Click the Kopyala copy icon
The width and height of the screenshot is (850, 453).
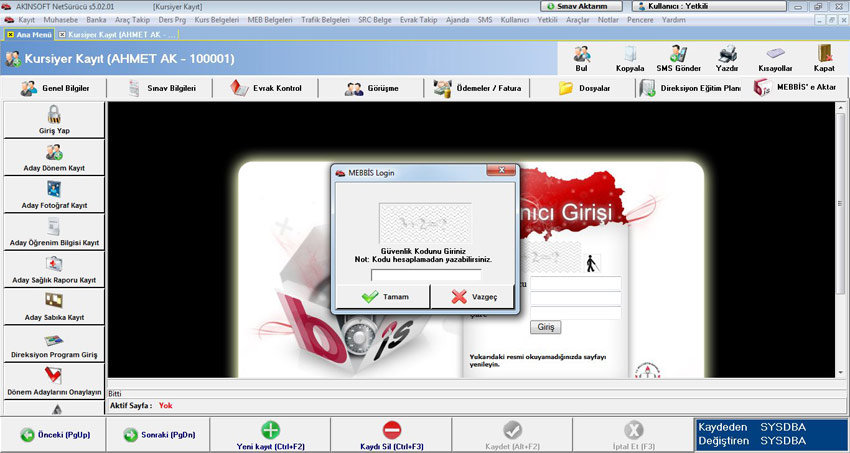630,54
